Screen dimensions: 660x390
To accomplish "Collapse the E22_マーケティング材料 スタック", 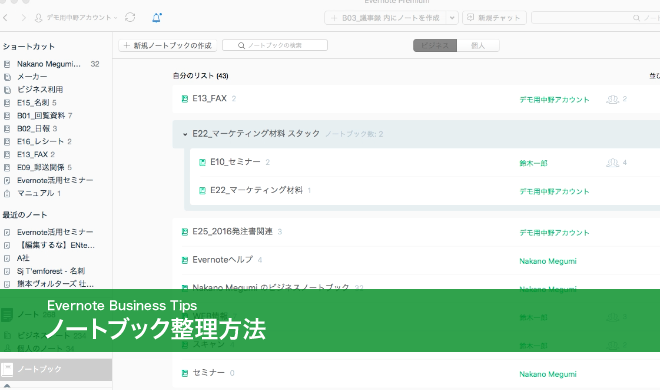I will [x=185, y=135].
